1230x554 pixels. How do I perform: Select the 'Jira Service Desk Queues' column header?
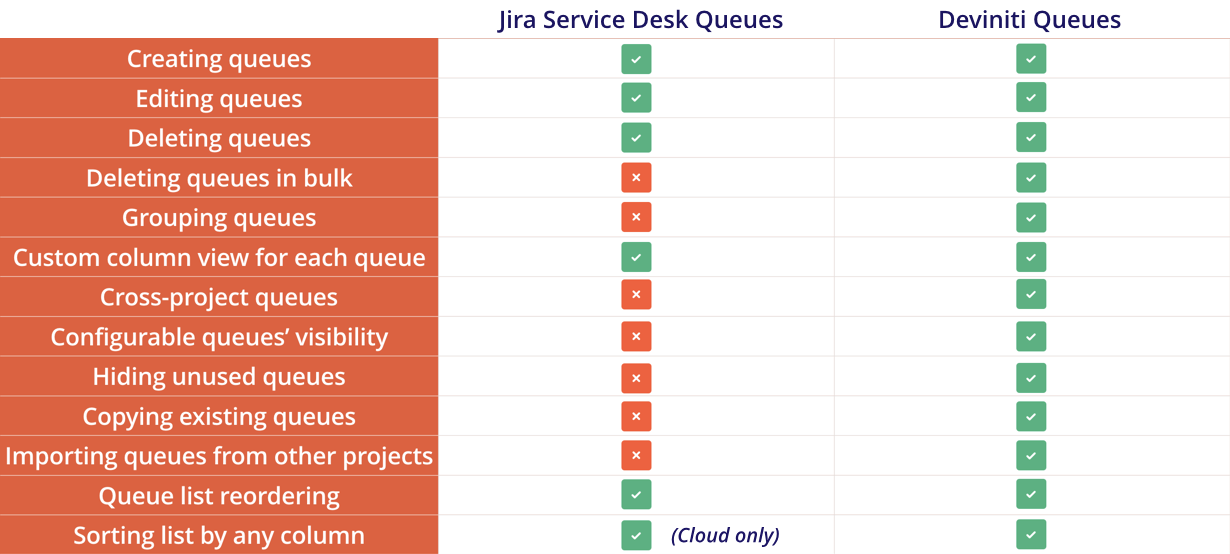coord(640,20)
